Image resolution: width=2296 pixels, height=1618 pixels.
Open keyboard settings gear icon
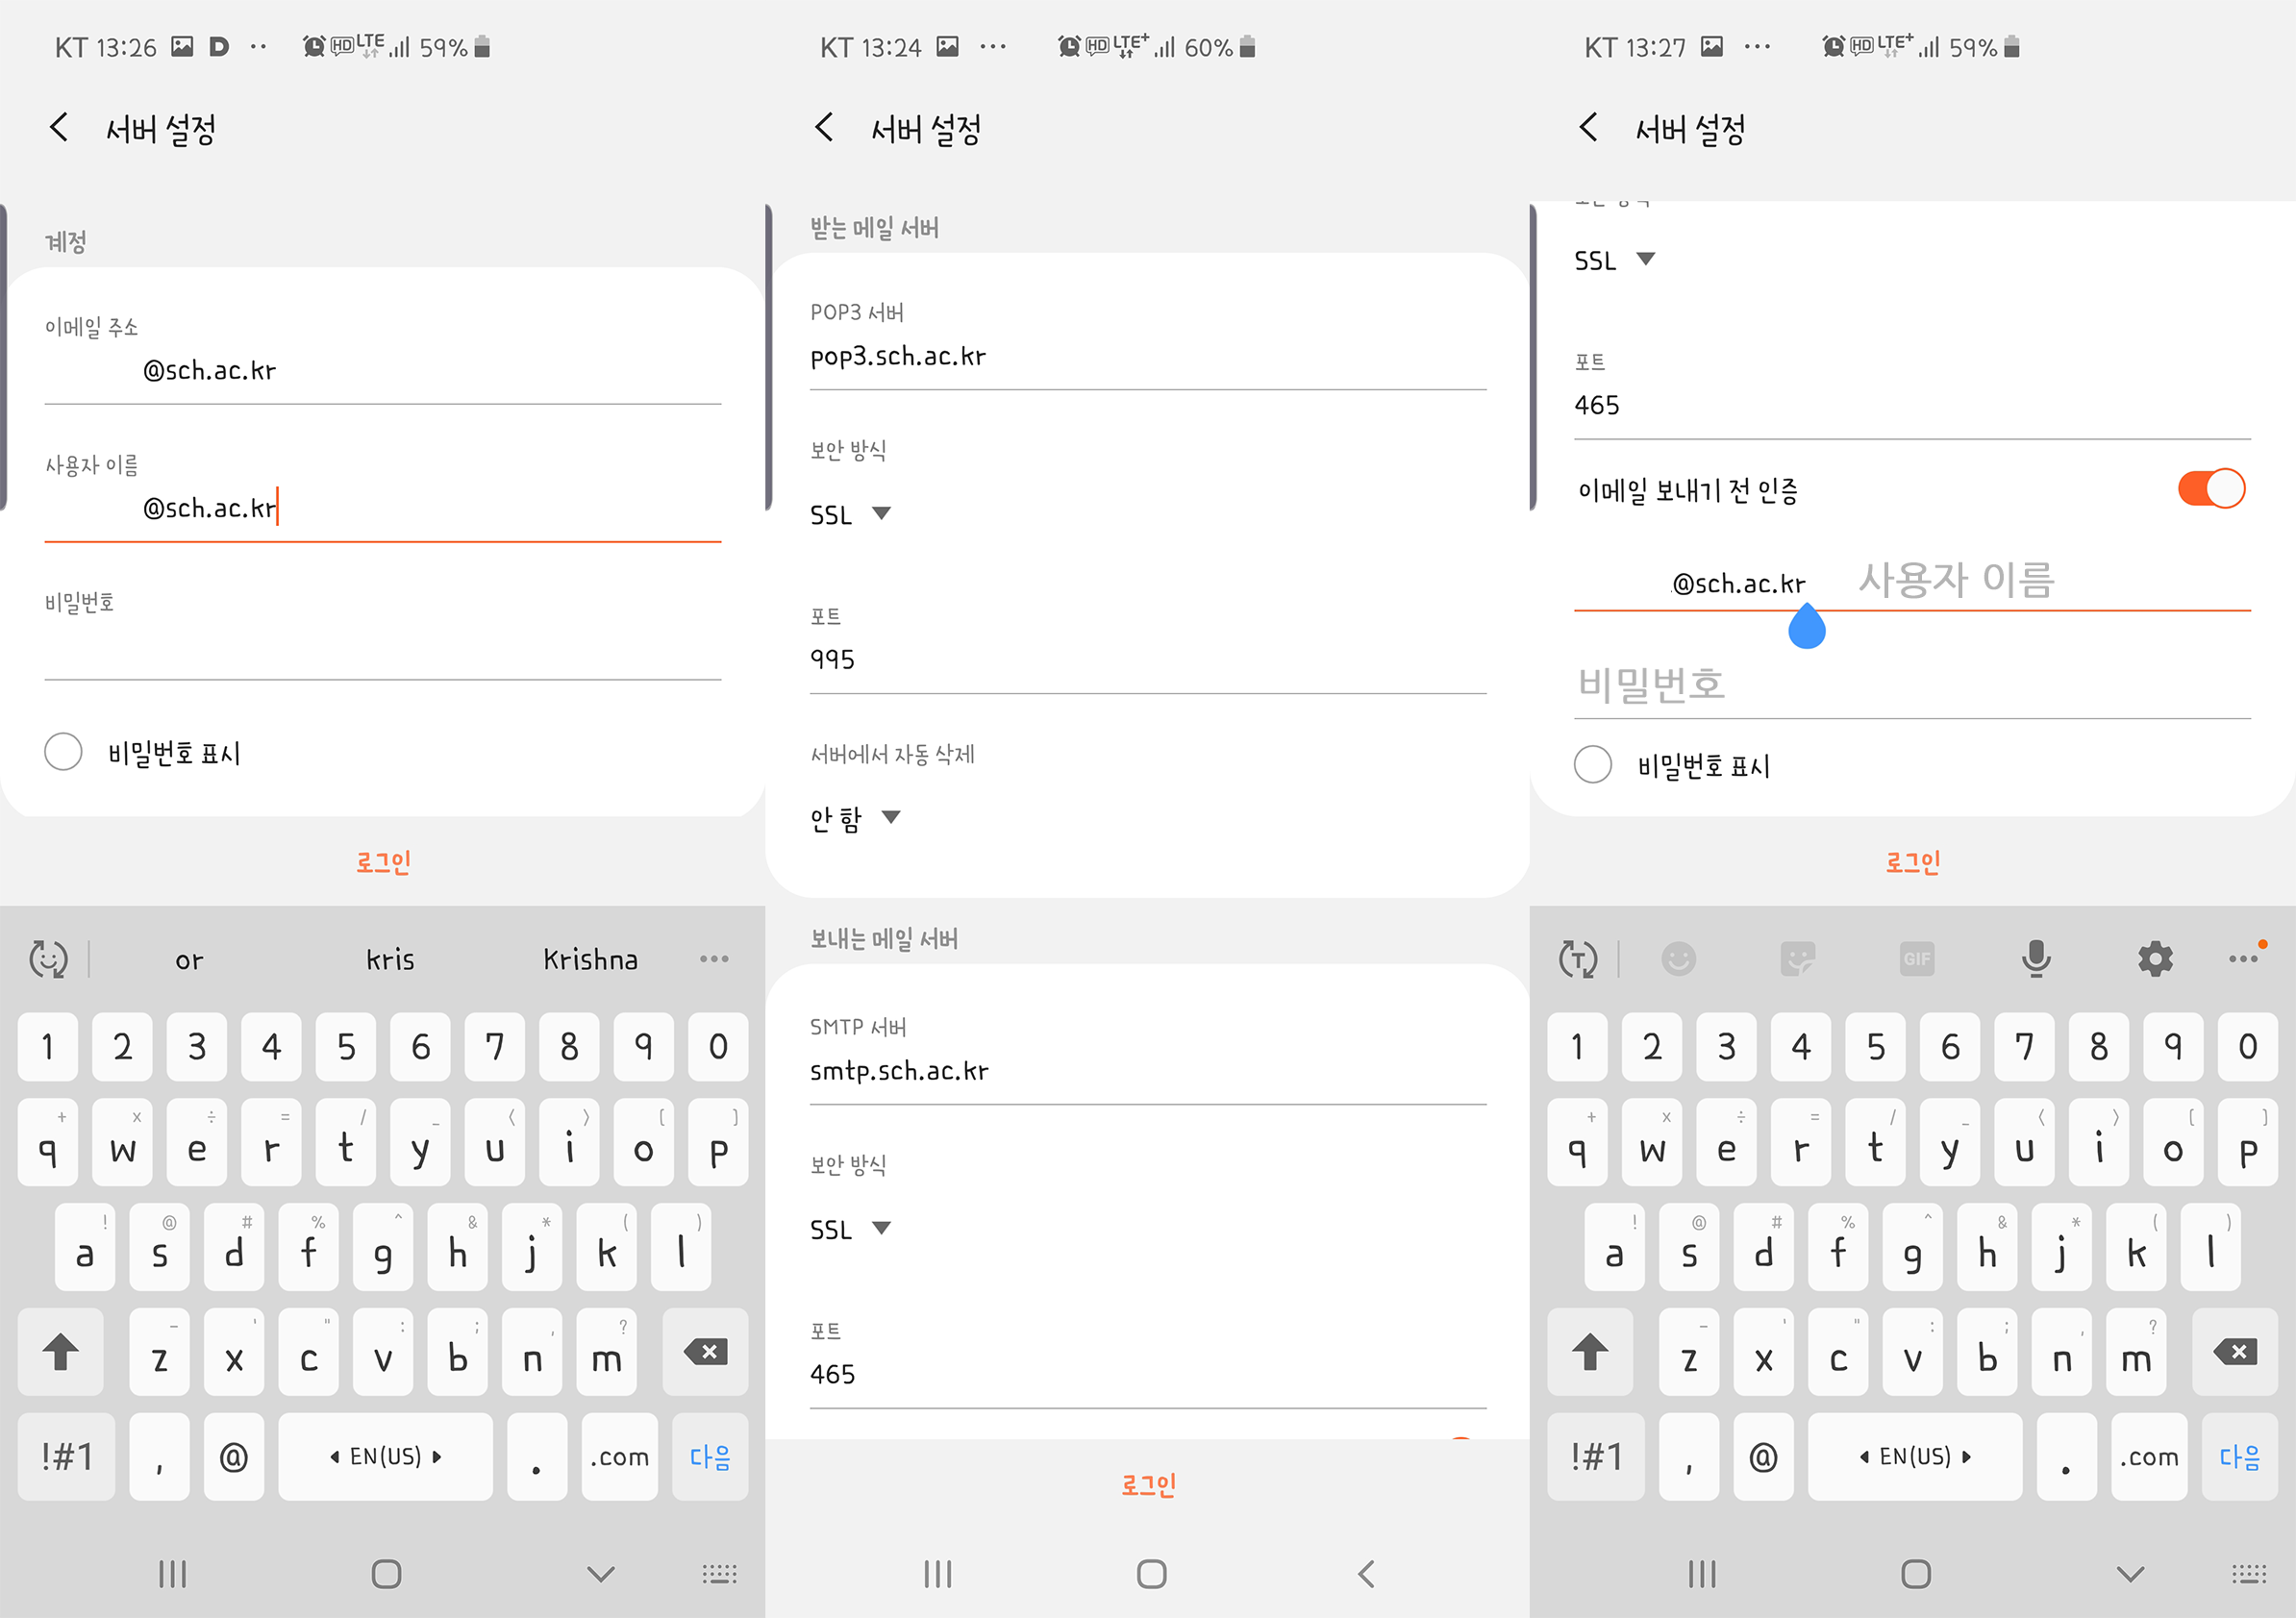[2155, 958]
